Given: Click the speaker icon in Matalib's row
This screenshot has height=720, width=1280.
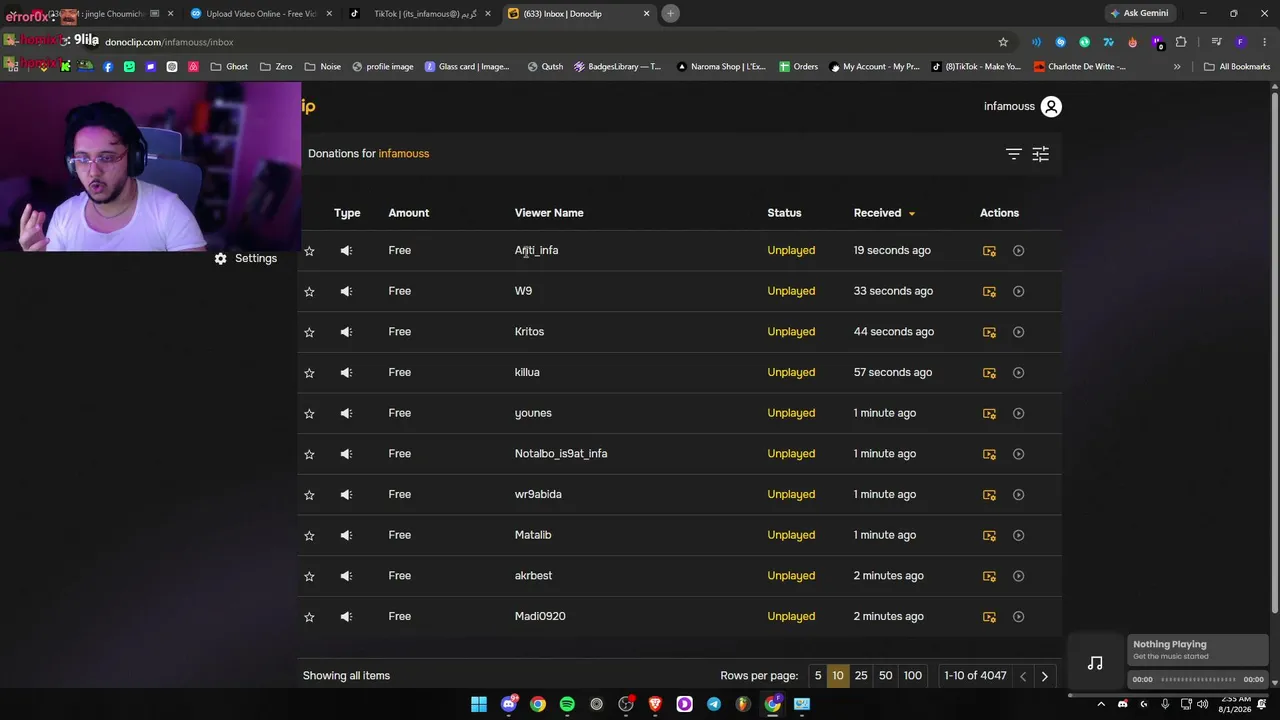Looking at the screenshot, I should click(x=346, y=535).
